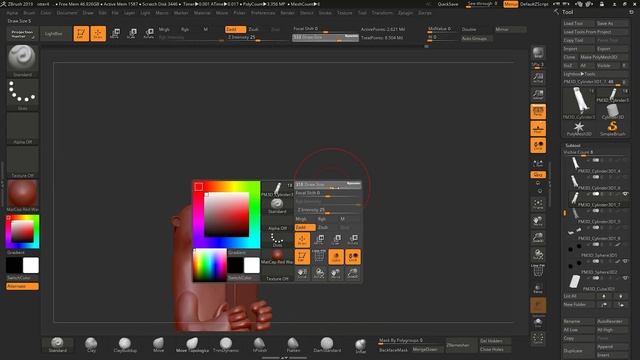This screenshot has height=360, width=640.
Task: Click the Draw icon in the popup menu
Action: click(302, 240)
